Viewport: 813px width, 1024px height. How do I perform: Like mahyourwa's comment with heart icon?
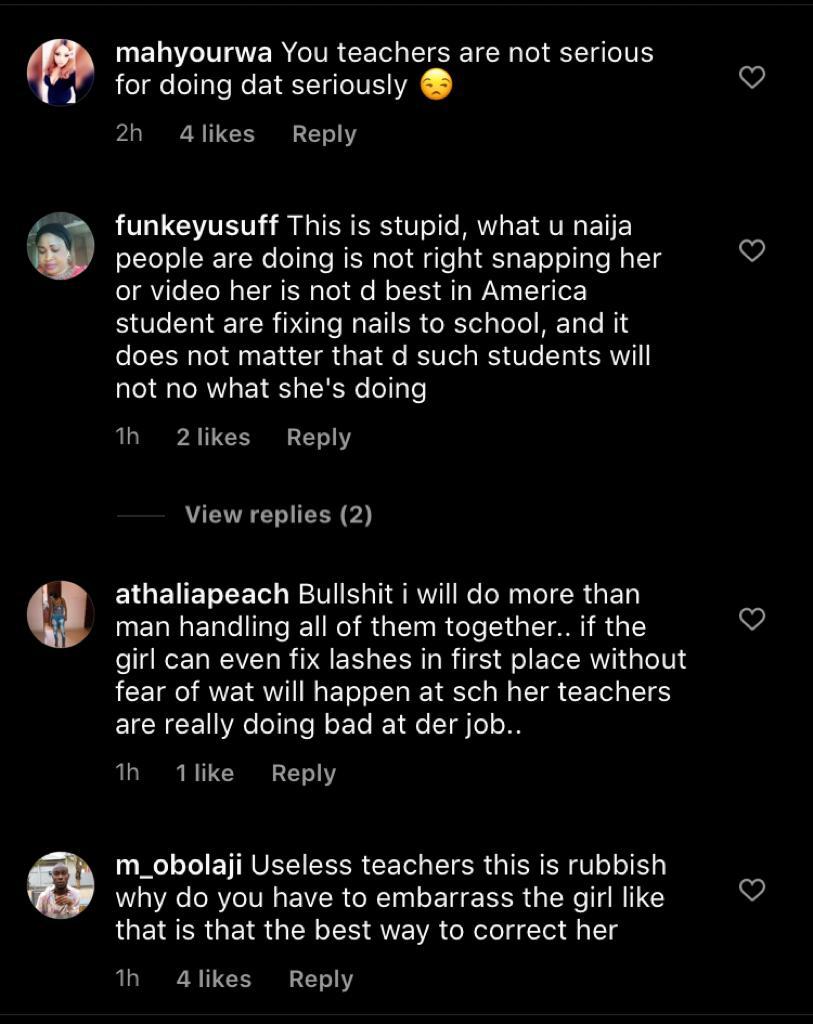[751, 77]
